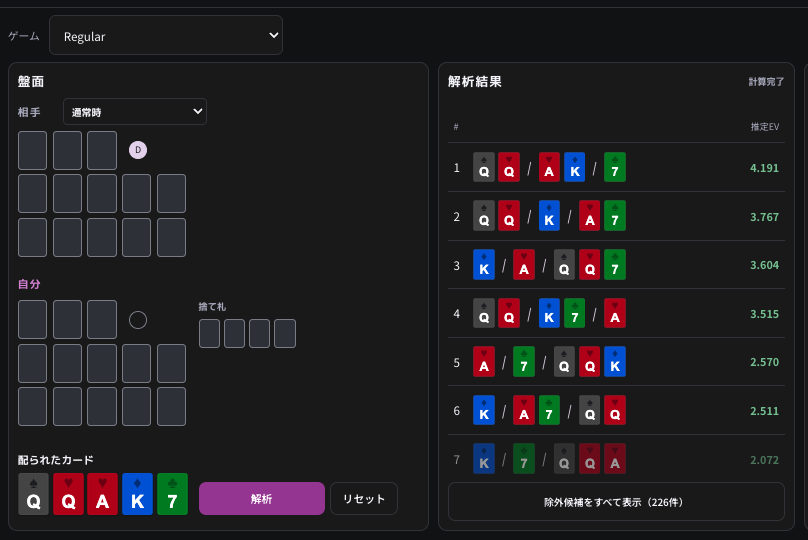Screen dimensions: 808x540
Task: Click first slot of opponent's top row
Action: (32, 150)
